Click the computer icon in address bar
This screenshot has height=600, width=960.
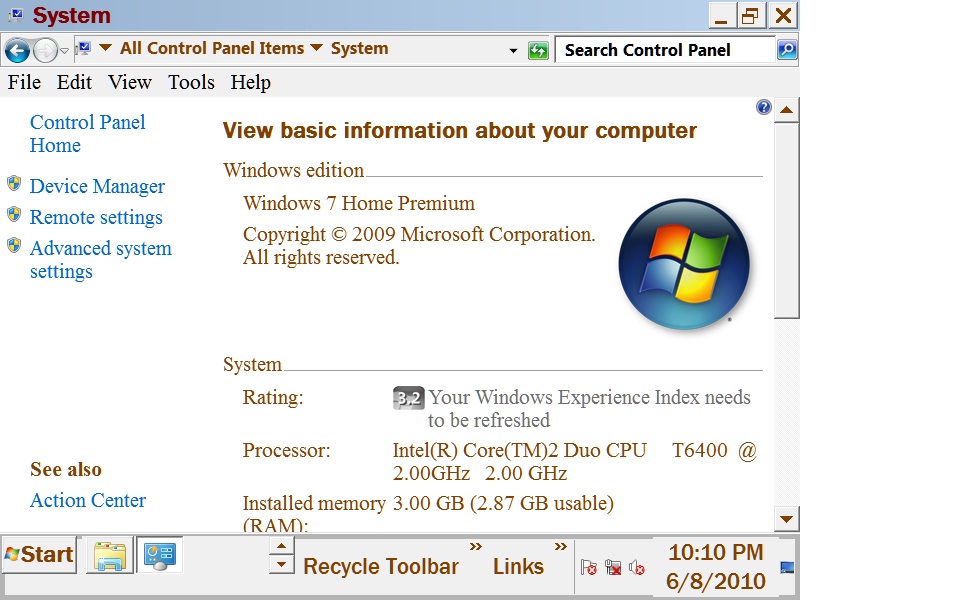84,48
